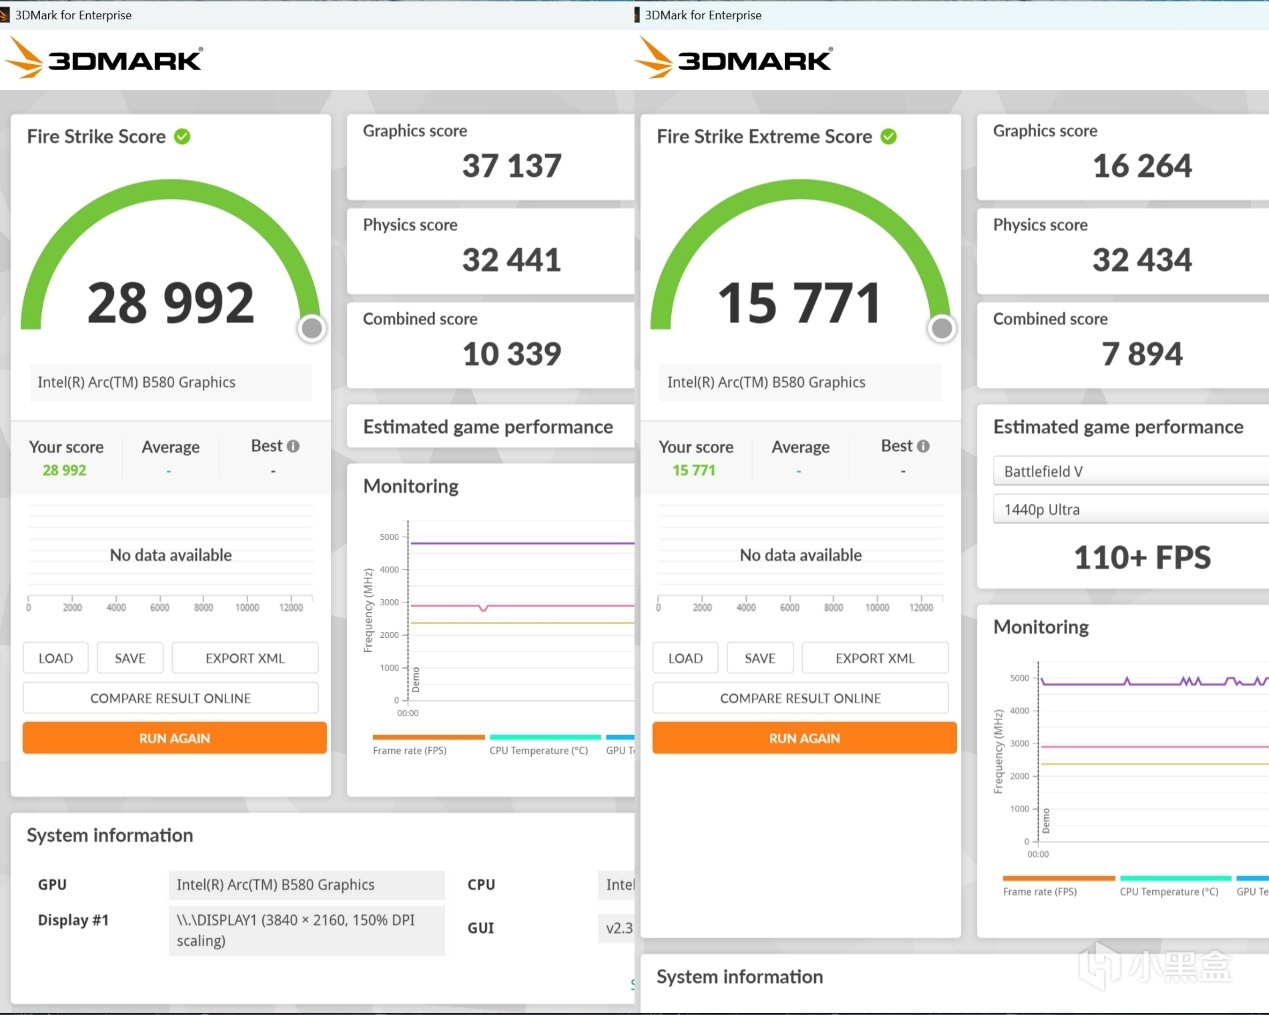Click the gauge knob on the Fire Strike Extreme dial
This screenshot has width=1269, height=1015.
click(x=942, y=328)
